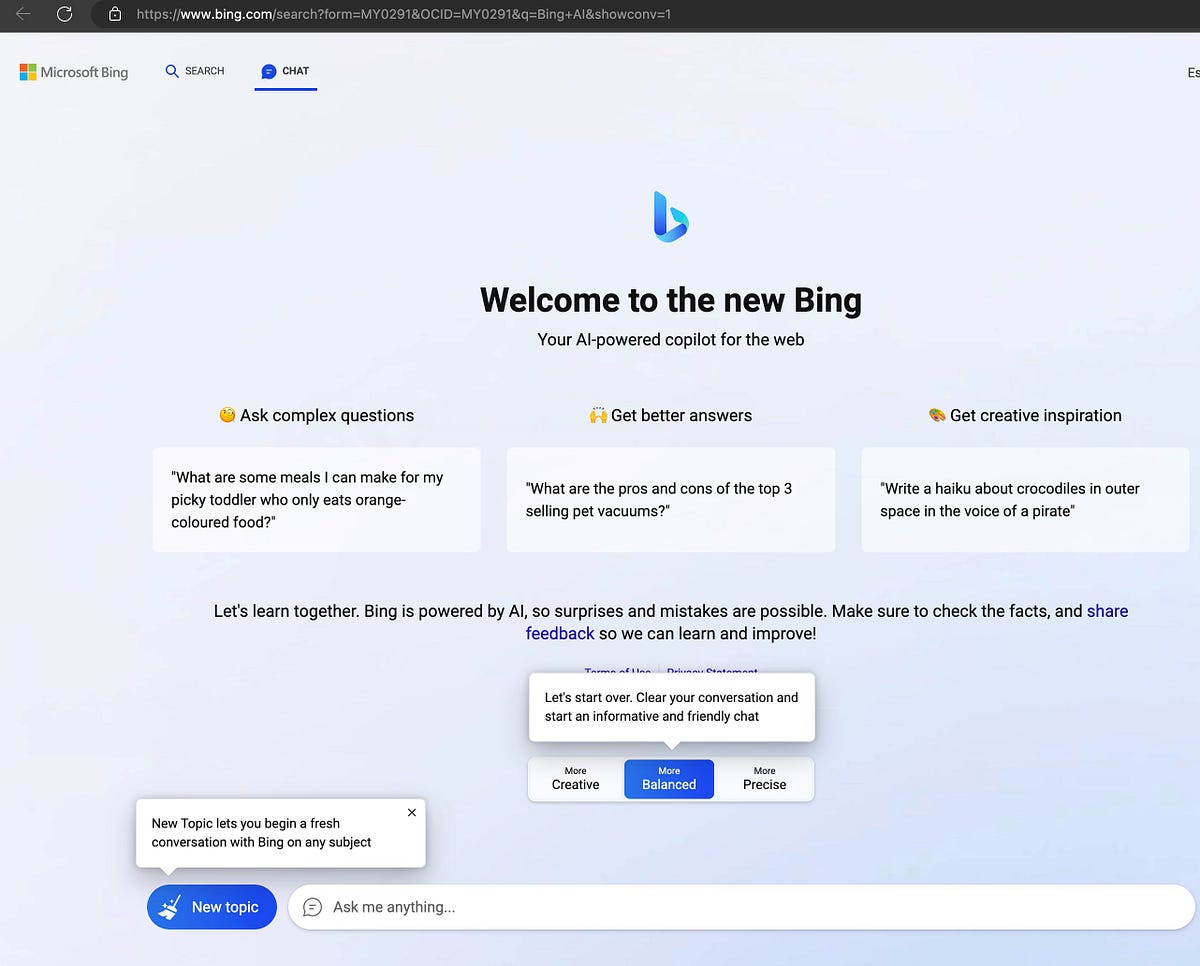1200x966 pixels.
Task: Select the magnifying glass Search icon
Action: pos(172,71)
